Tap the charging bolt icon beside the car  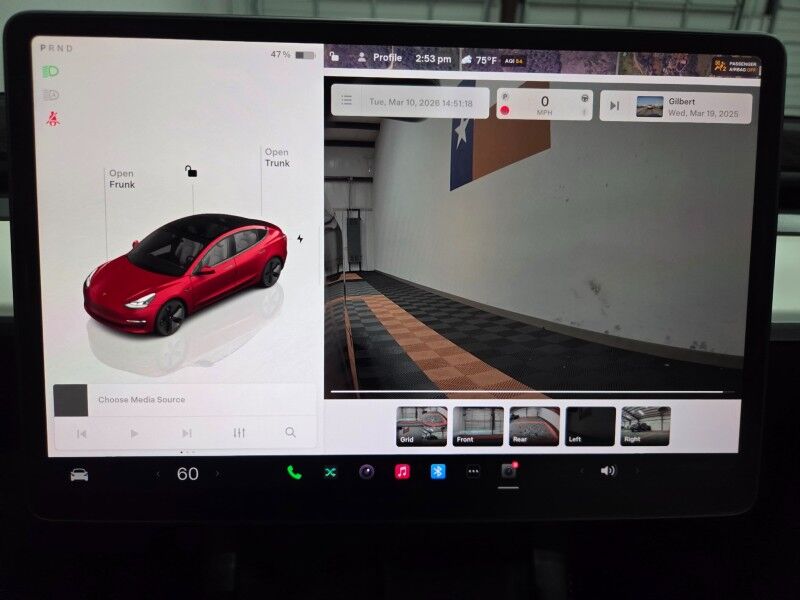(x=300, y=239)
